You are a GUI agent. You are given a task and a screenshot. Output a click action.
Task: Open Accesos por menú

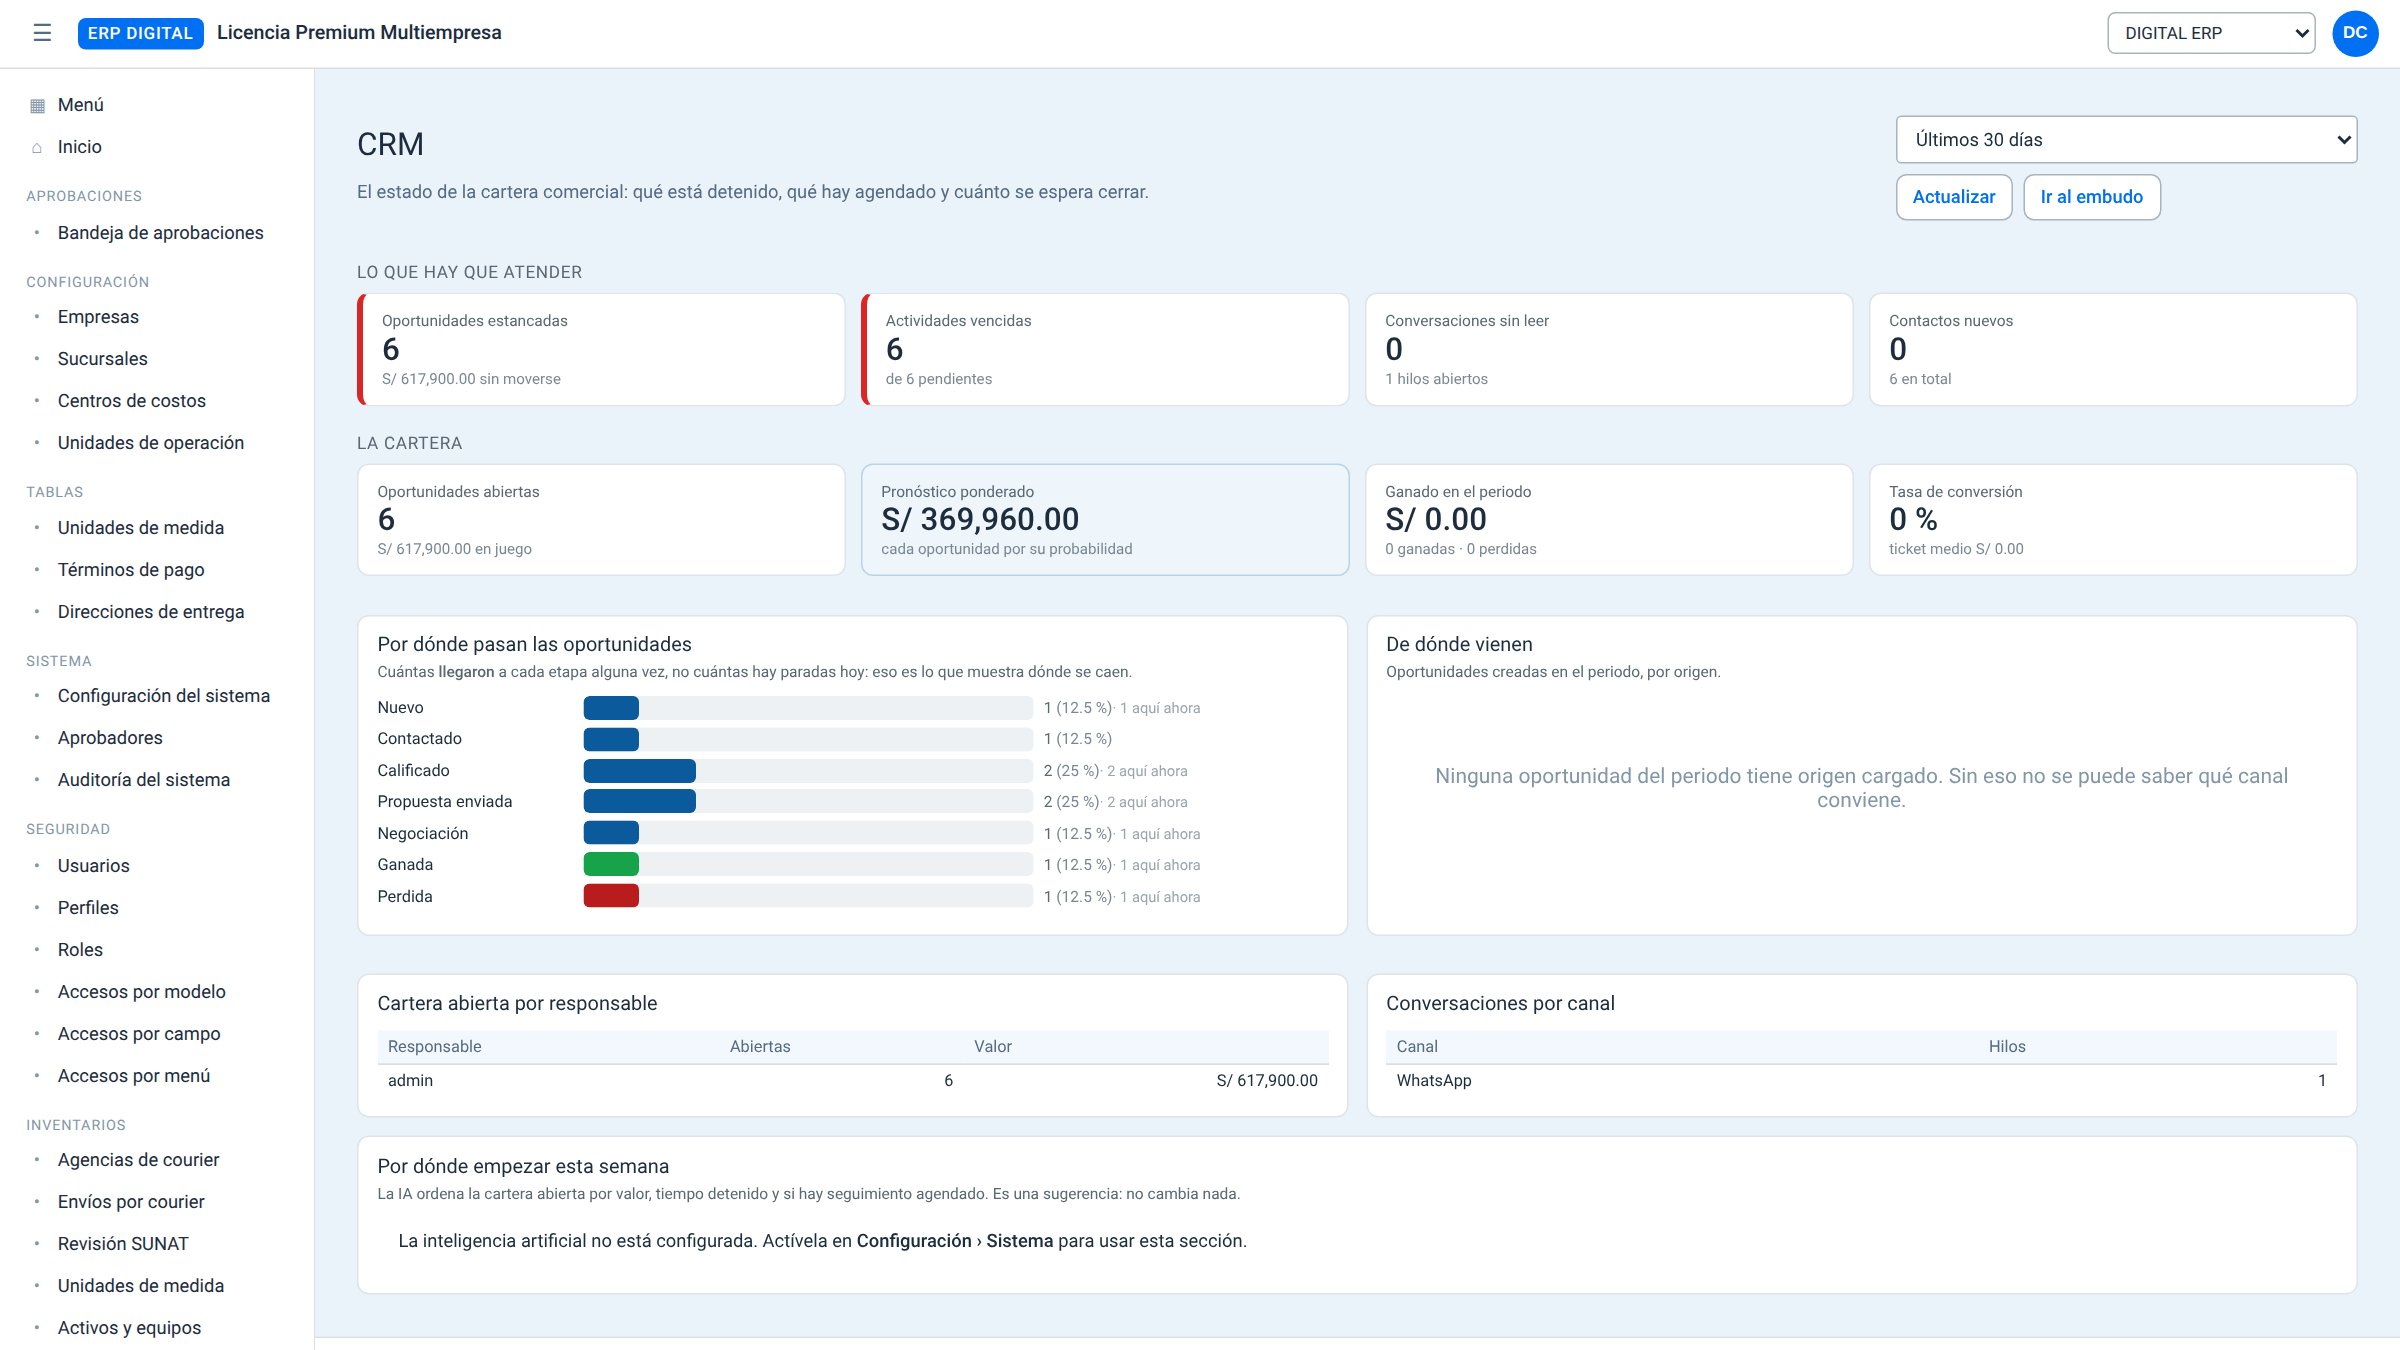(x=133, y=1076)
